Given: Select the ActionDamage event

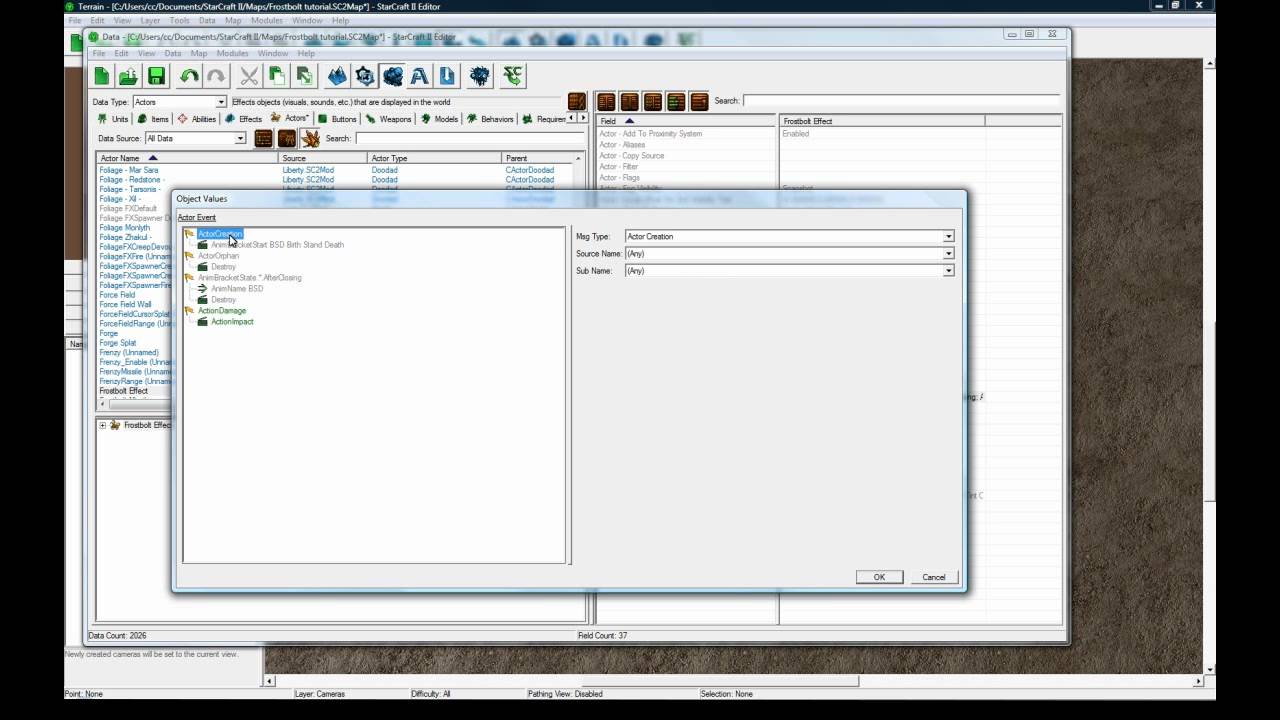Looking at the screenshot, I should tap(221, 311).
